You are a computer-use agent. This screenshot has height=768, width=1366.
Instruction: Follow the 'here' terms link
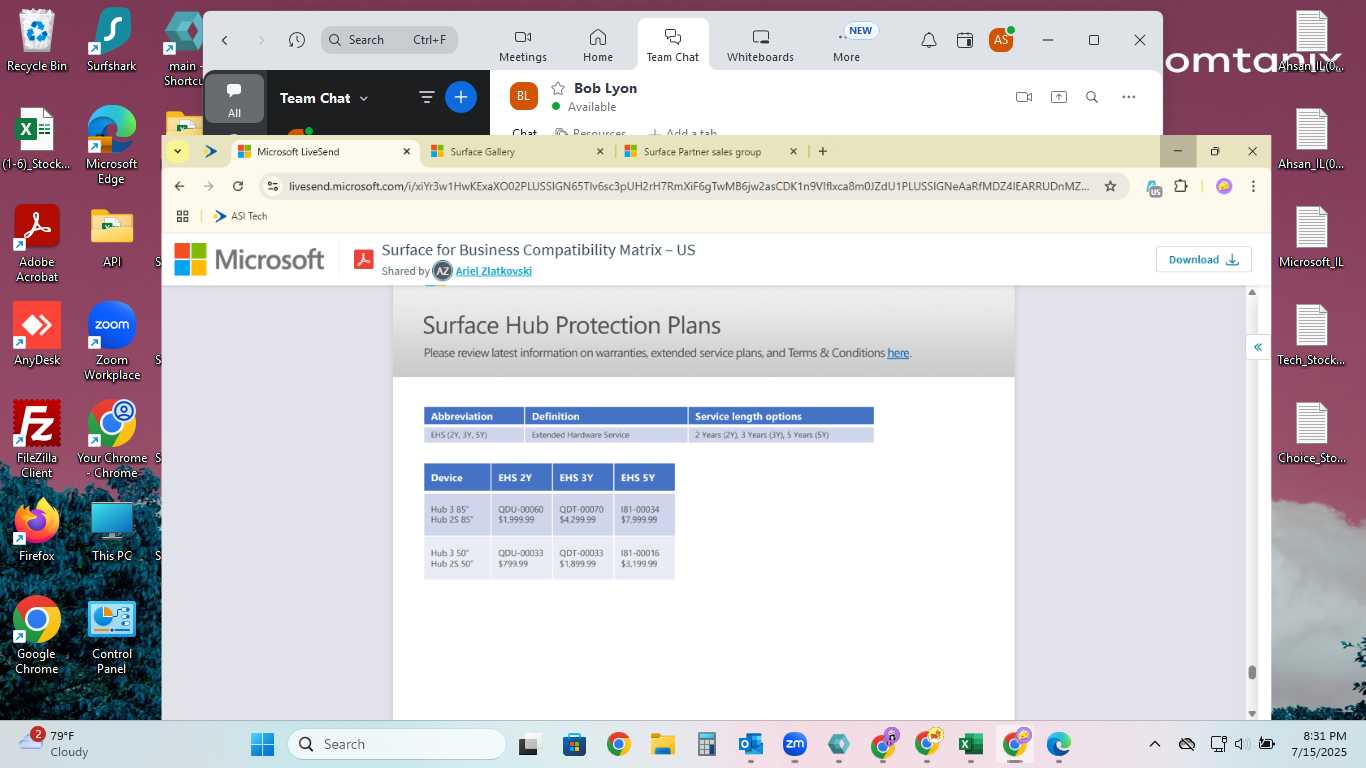point(898,353)
